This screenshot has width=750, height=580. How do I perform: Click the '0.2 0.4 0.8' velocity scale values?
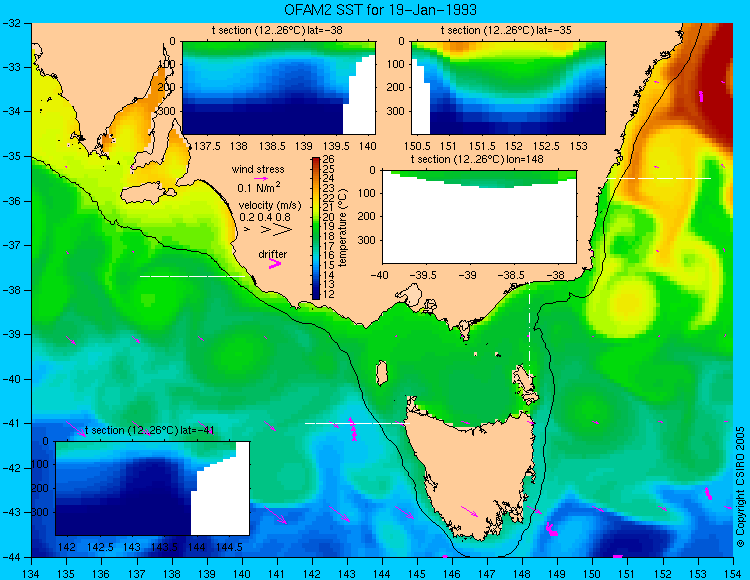tap(265, 217)
